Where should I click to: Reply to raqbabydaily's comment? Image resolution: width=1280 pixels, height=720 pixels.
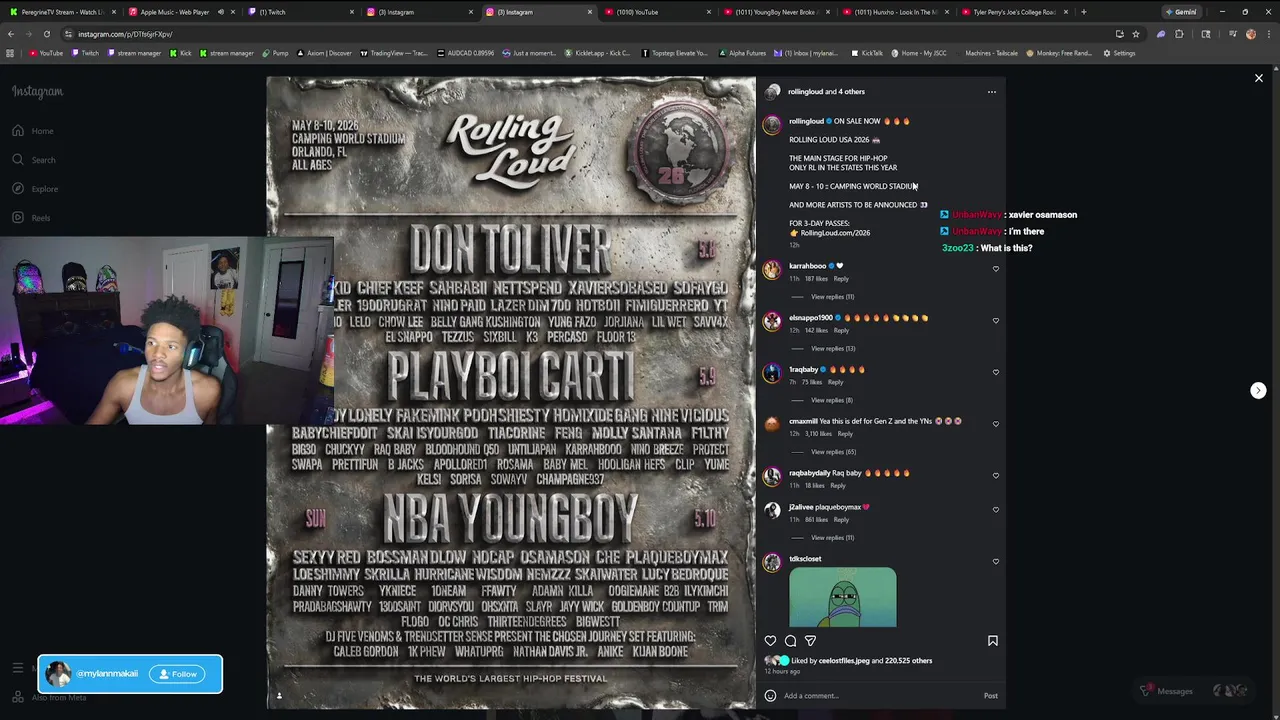[x=838, y=486]
